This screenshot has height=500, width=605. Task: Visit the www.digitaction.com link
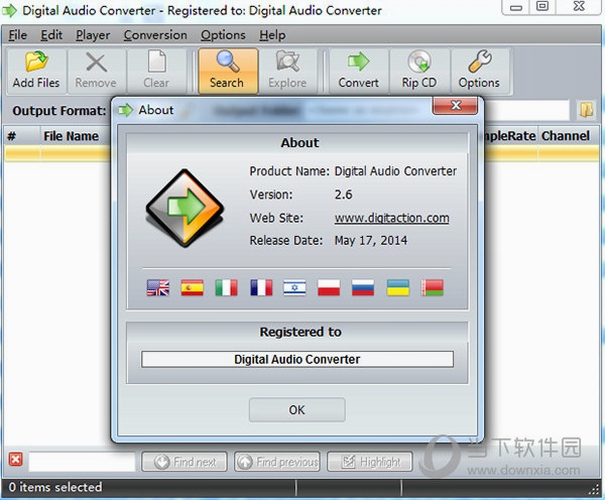click(392, 218)
